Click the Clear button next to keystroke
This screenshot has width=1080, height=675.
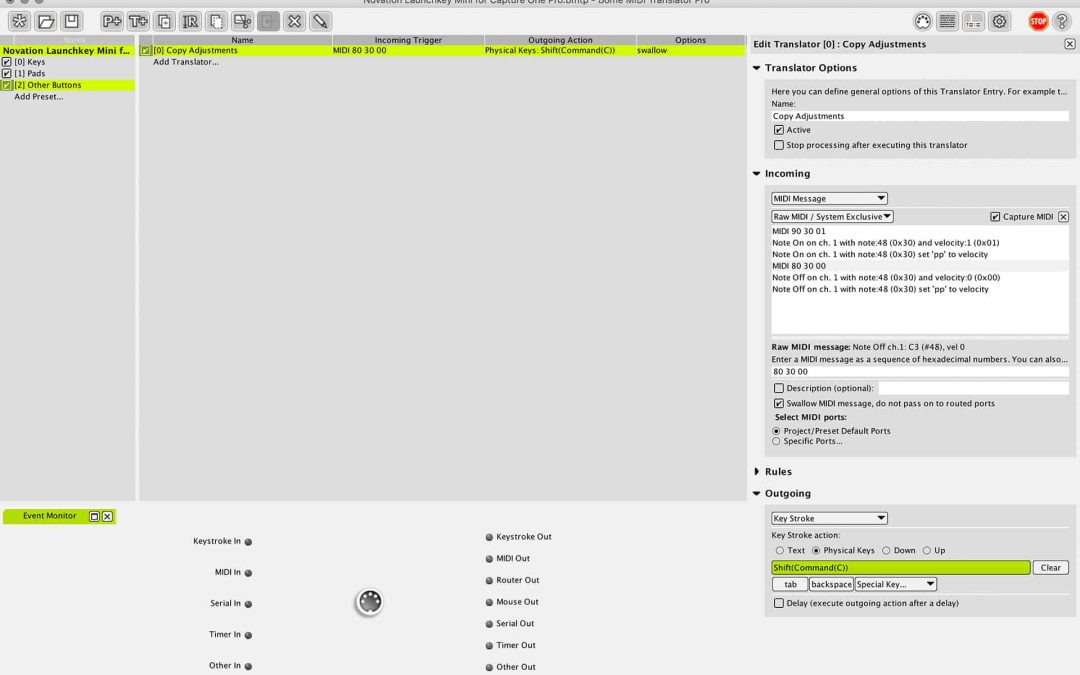click(1050, 567)
